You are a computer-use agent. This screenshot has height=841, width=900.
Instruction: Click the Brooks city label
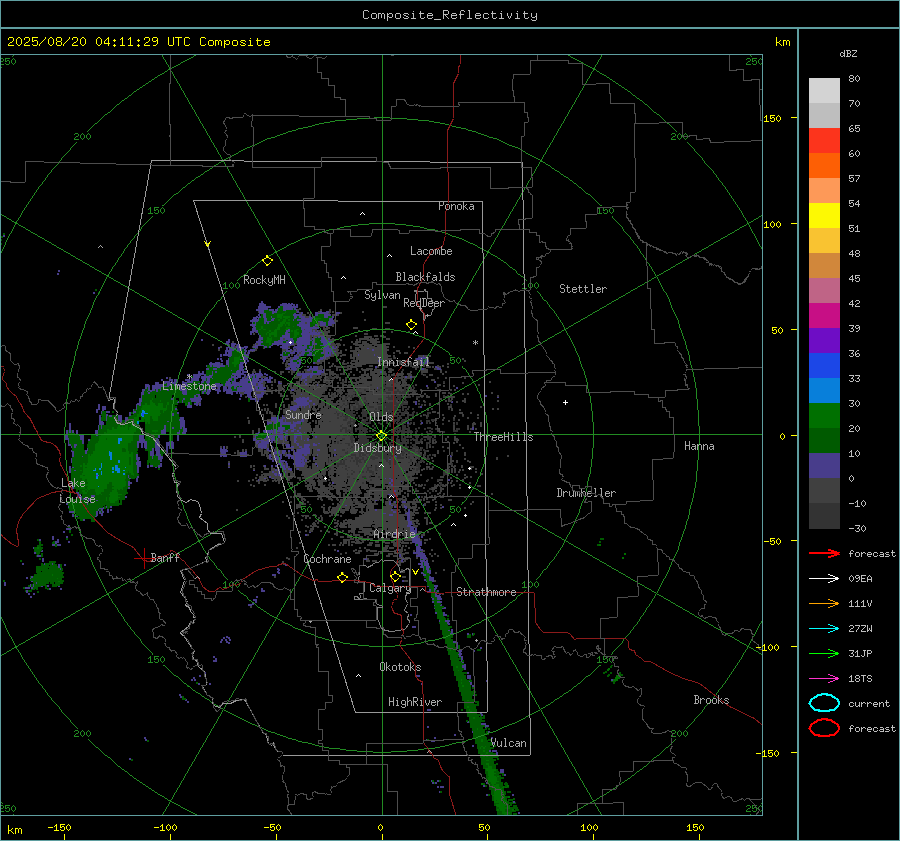[711, 700]
